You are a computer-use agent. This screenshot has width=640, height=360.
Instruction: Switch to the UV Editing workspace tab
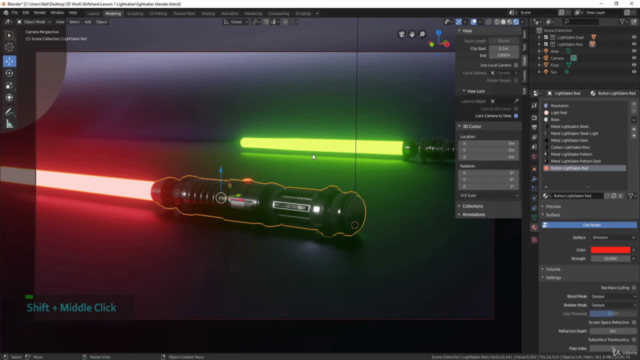point(158,13)
